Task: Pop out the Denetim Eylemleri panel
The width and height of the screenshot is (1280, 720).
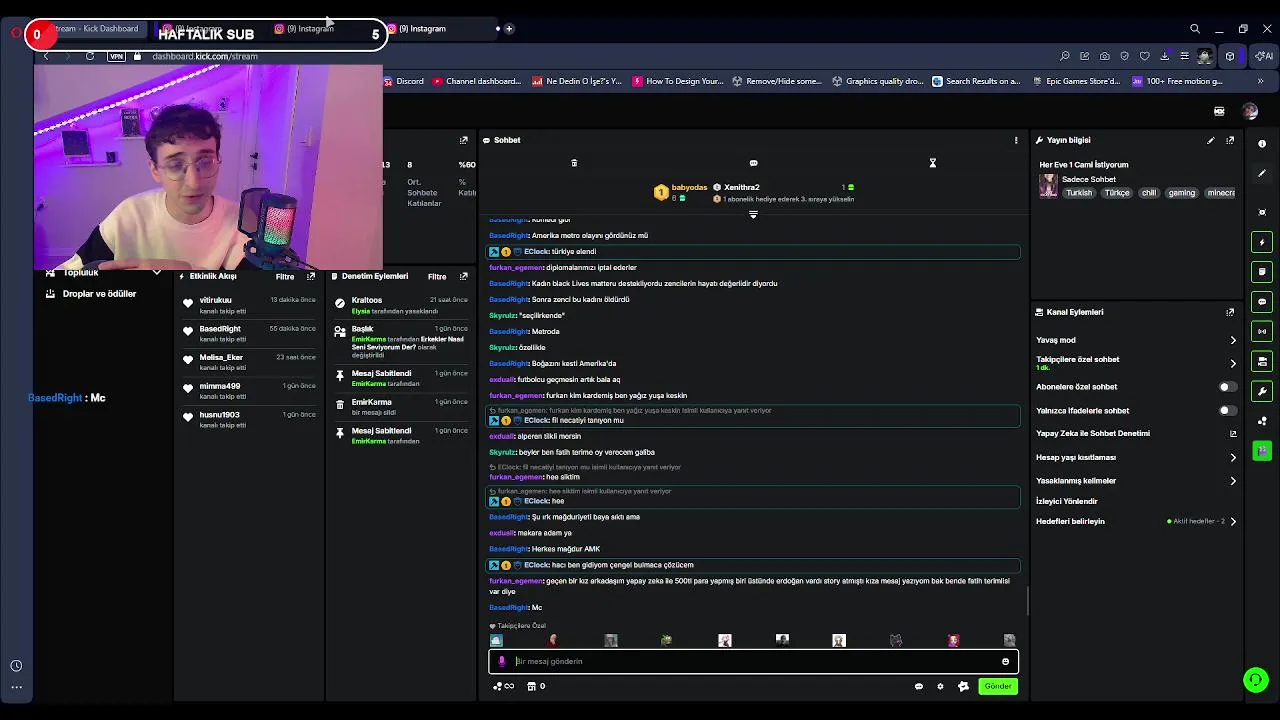Action: tap(463, 276)
